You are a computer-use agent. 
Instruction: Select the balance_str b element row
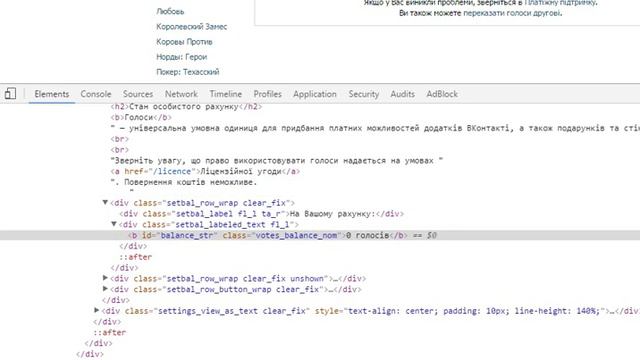click(x=320, y=235)
